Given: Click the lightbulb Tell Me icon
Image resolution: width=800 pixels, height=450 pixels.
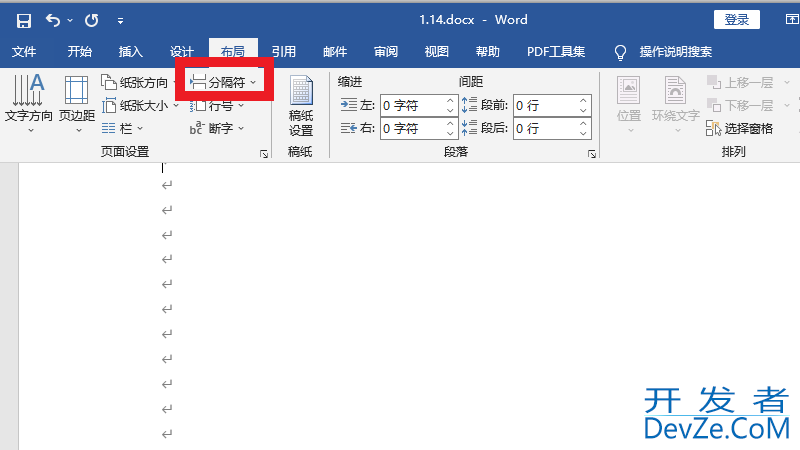Looking at the screenshot, I should [x=620, y=52].
